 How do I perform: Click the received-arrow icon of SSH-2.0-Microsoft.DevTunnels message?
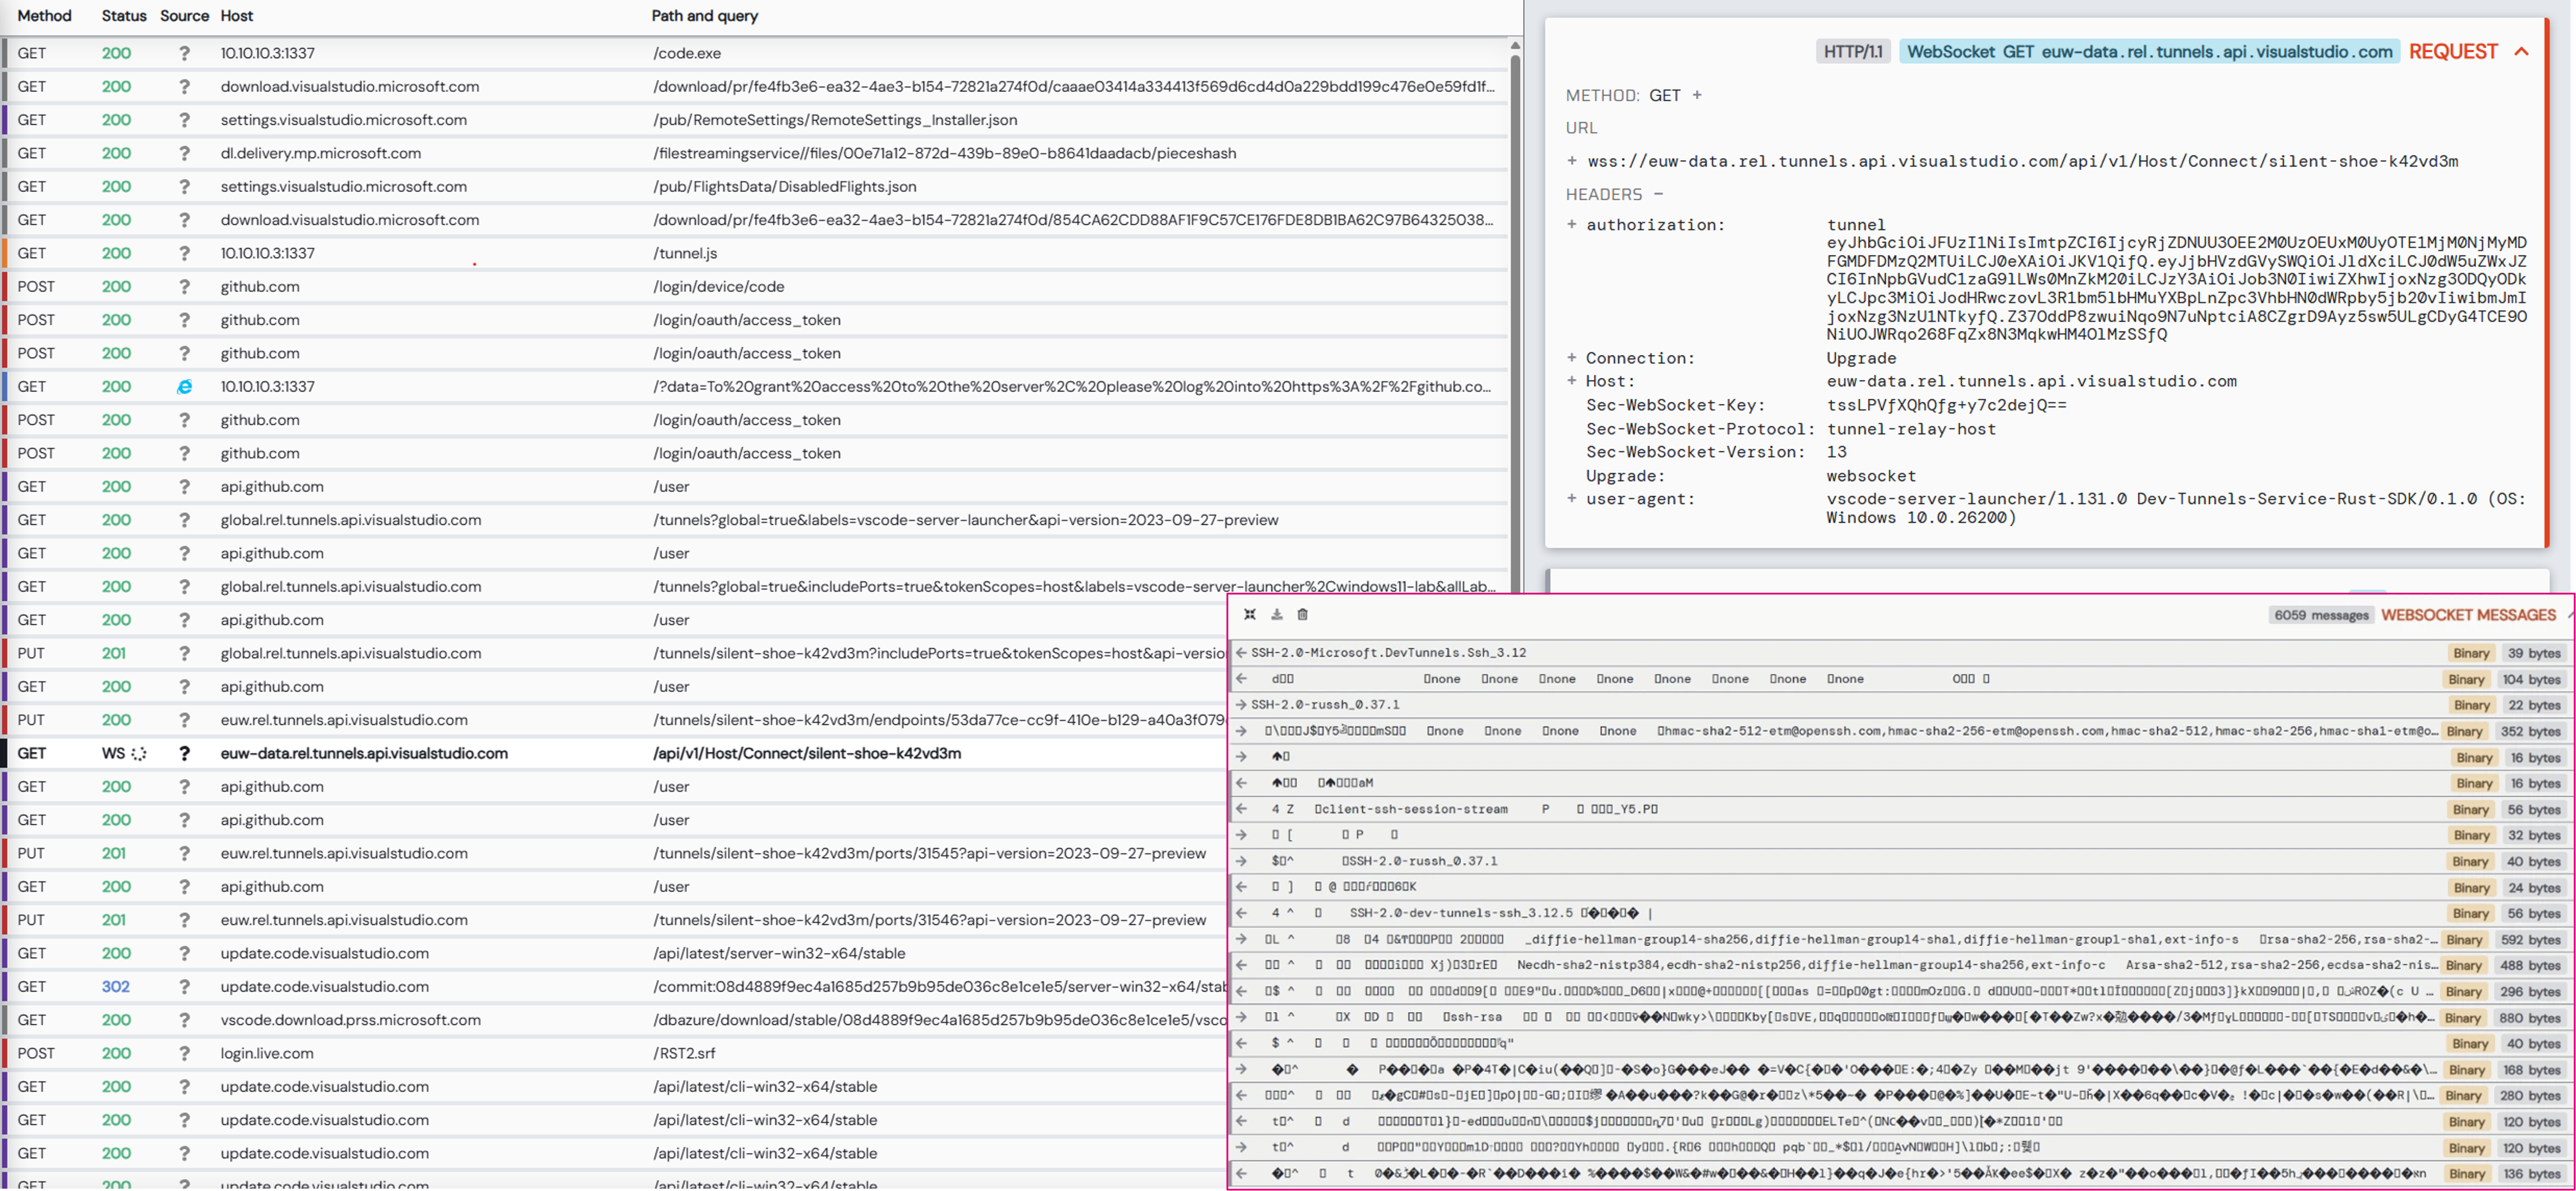click(x=1241, y=653)
